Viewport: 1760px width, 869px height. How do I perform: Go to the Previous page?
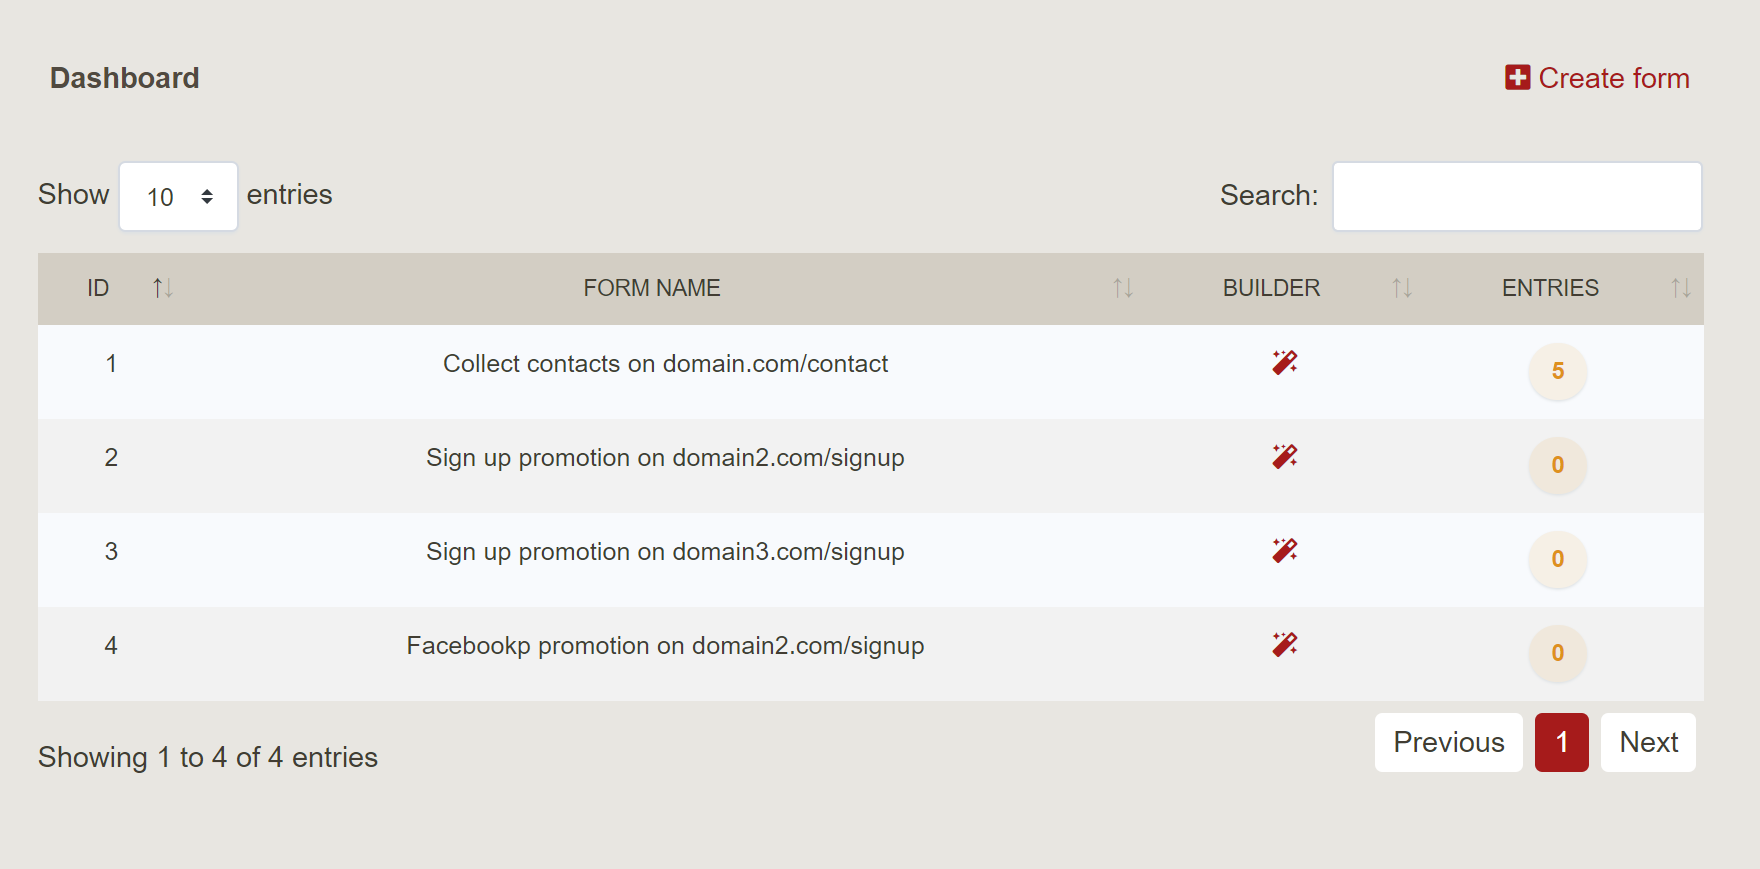tap(1448, 742)
